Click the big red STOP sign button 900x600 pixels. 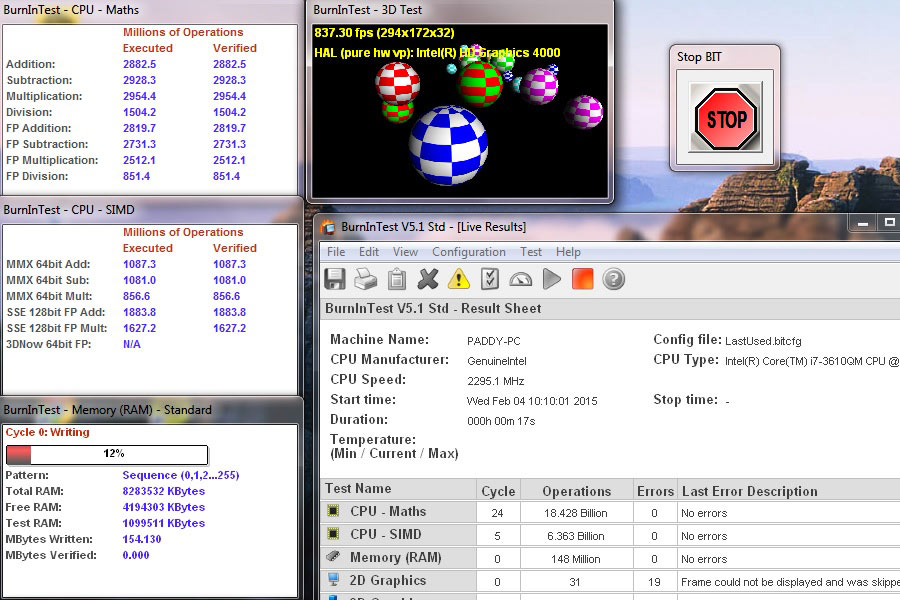[x=726, y=118]
